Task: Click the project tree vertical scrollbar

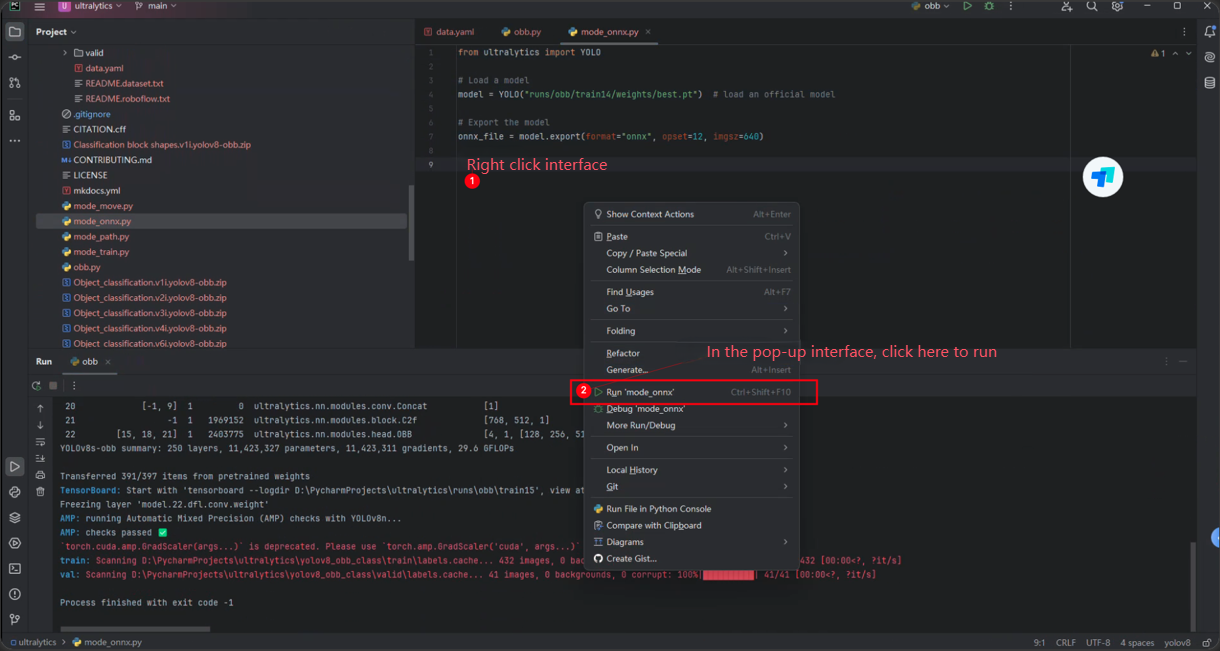Action: (412, 223)
